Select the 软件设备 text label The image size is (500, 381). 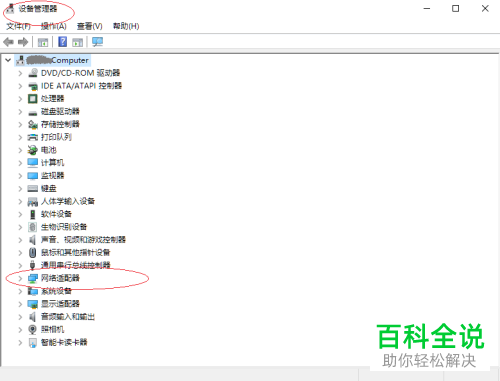tap(56, 214)
